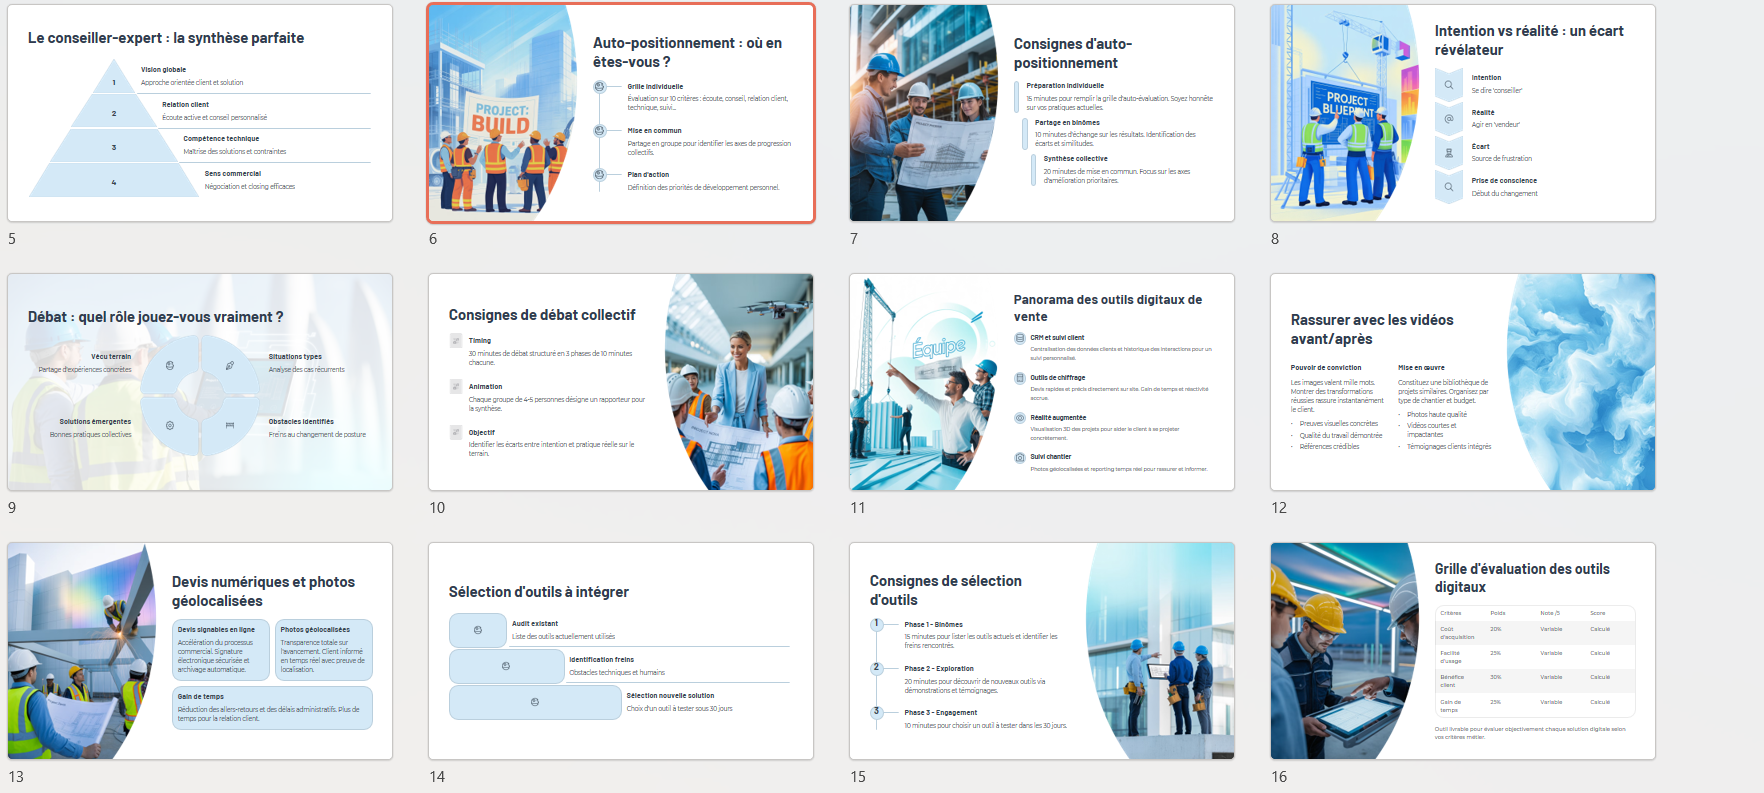Click the icon box beside 'Sélection nouvelle solution'

535,702
